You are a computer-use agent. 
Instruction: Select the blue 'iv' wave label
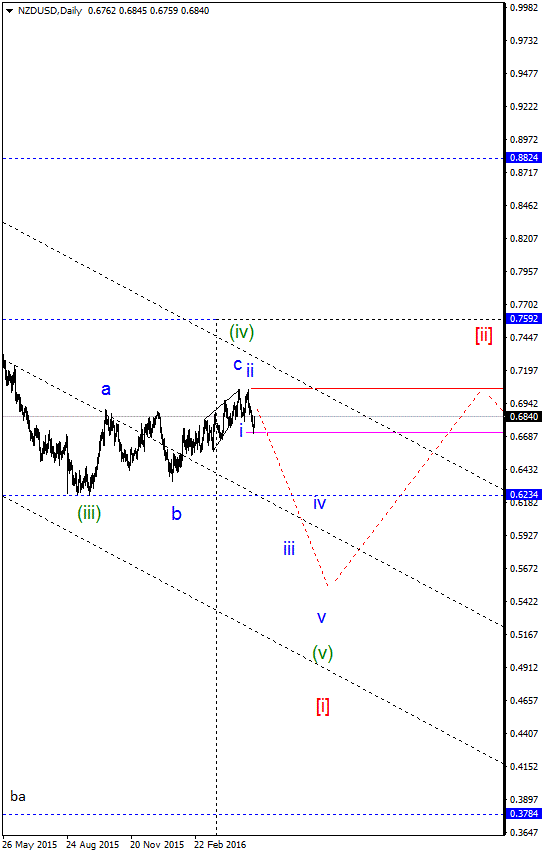pos(320,503)
